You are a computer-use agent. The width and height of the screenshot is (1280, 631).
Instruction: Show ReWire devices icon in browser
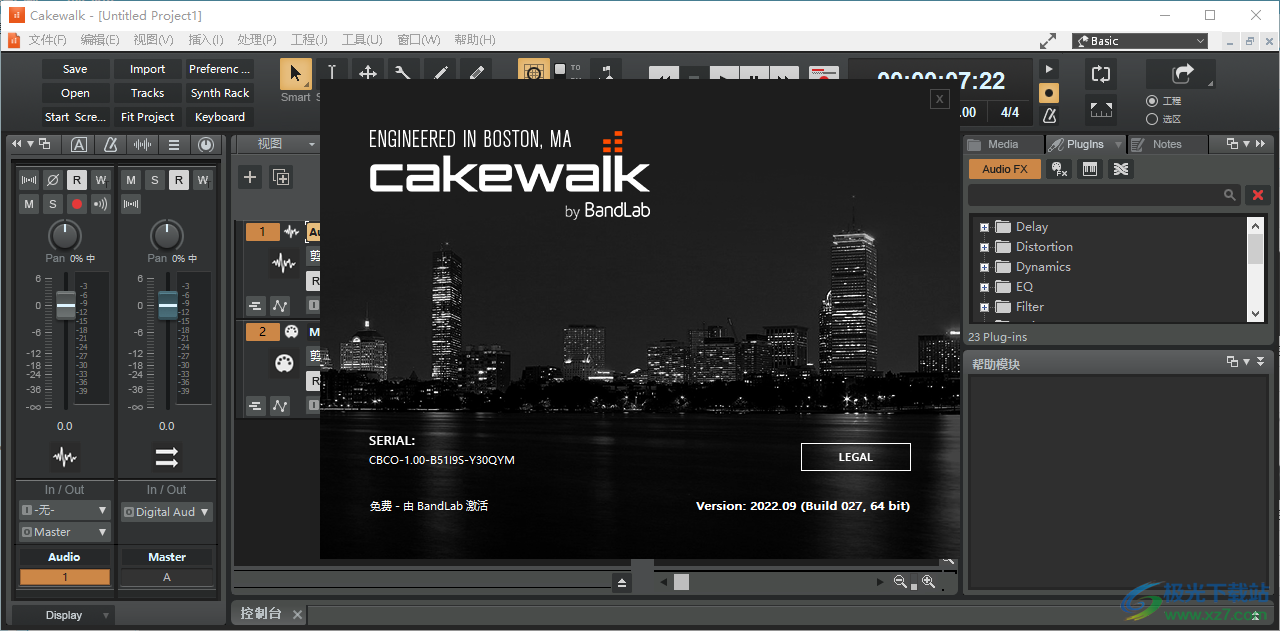click(1121, 169)
